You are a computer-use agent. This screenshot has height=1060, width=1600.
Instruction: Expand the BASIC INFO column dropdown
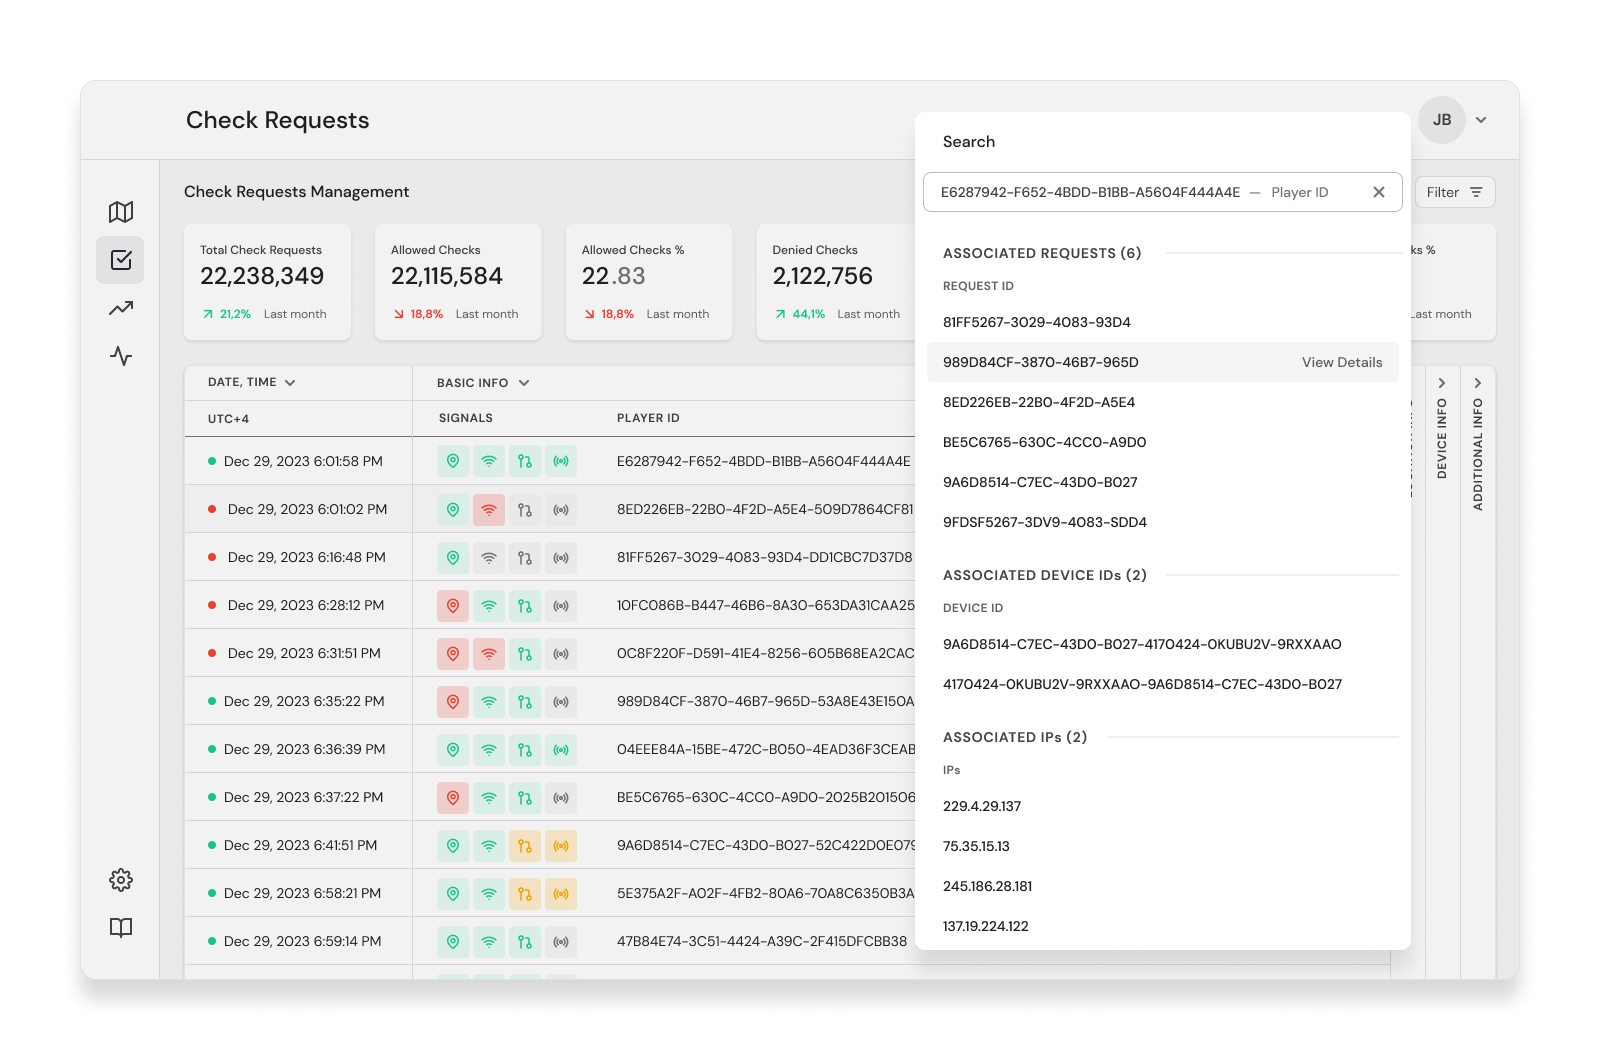pos(524,383)
